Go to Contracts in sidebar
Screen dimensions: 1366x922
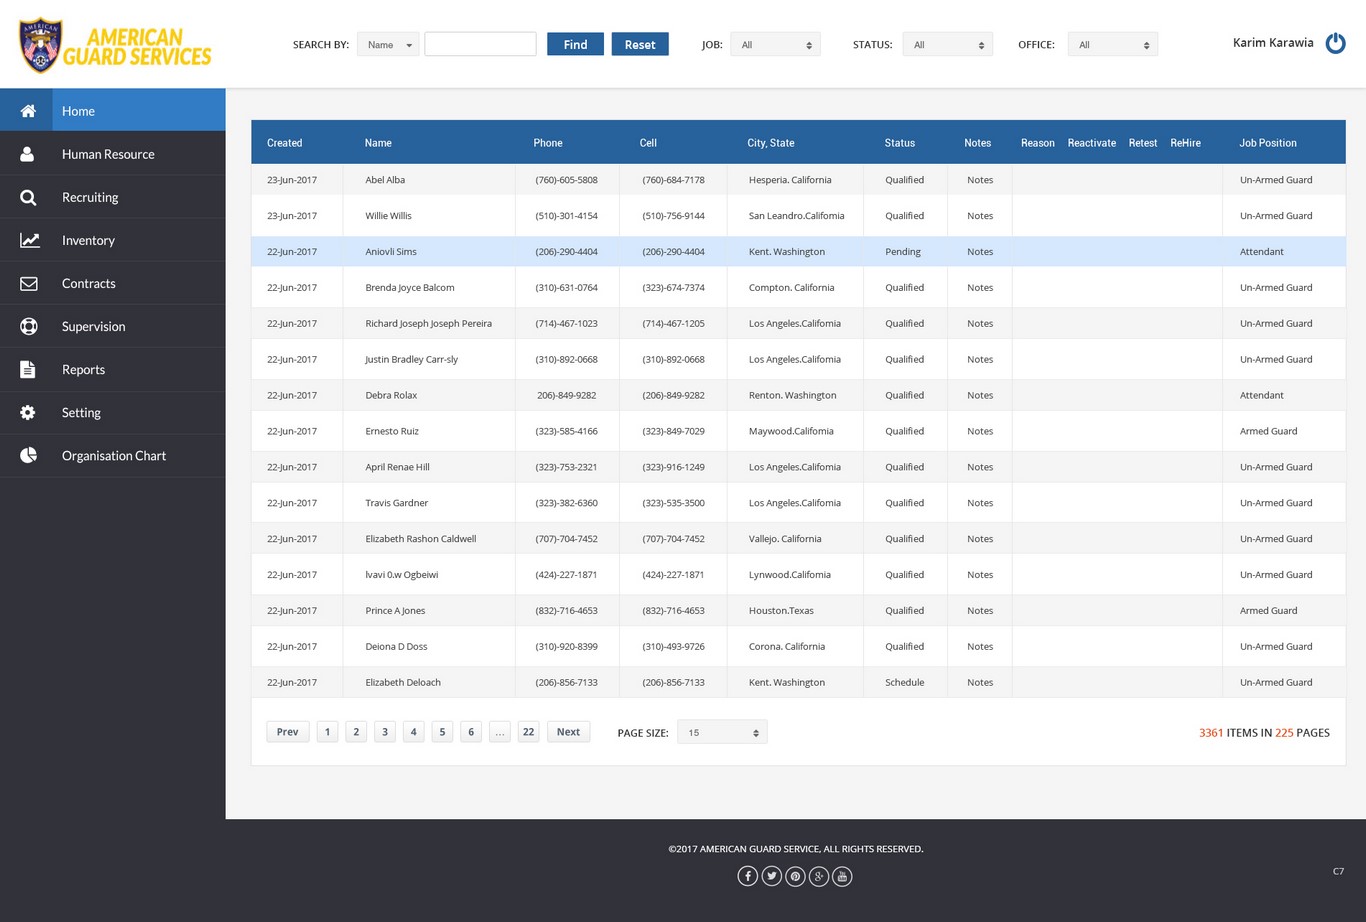point(89,283)
